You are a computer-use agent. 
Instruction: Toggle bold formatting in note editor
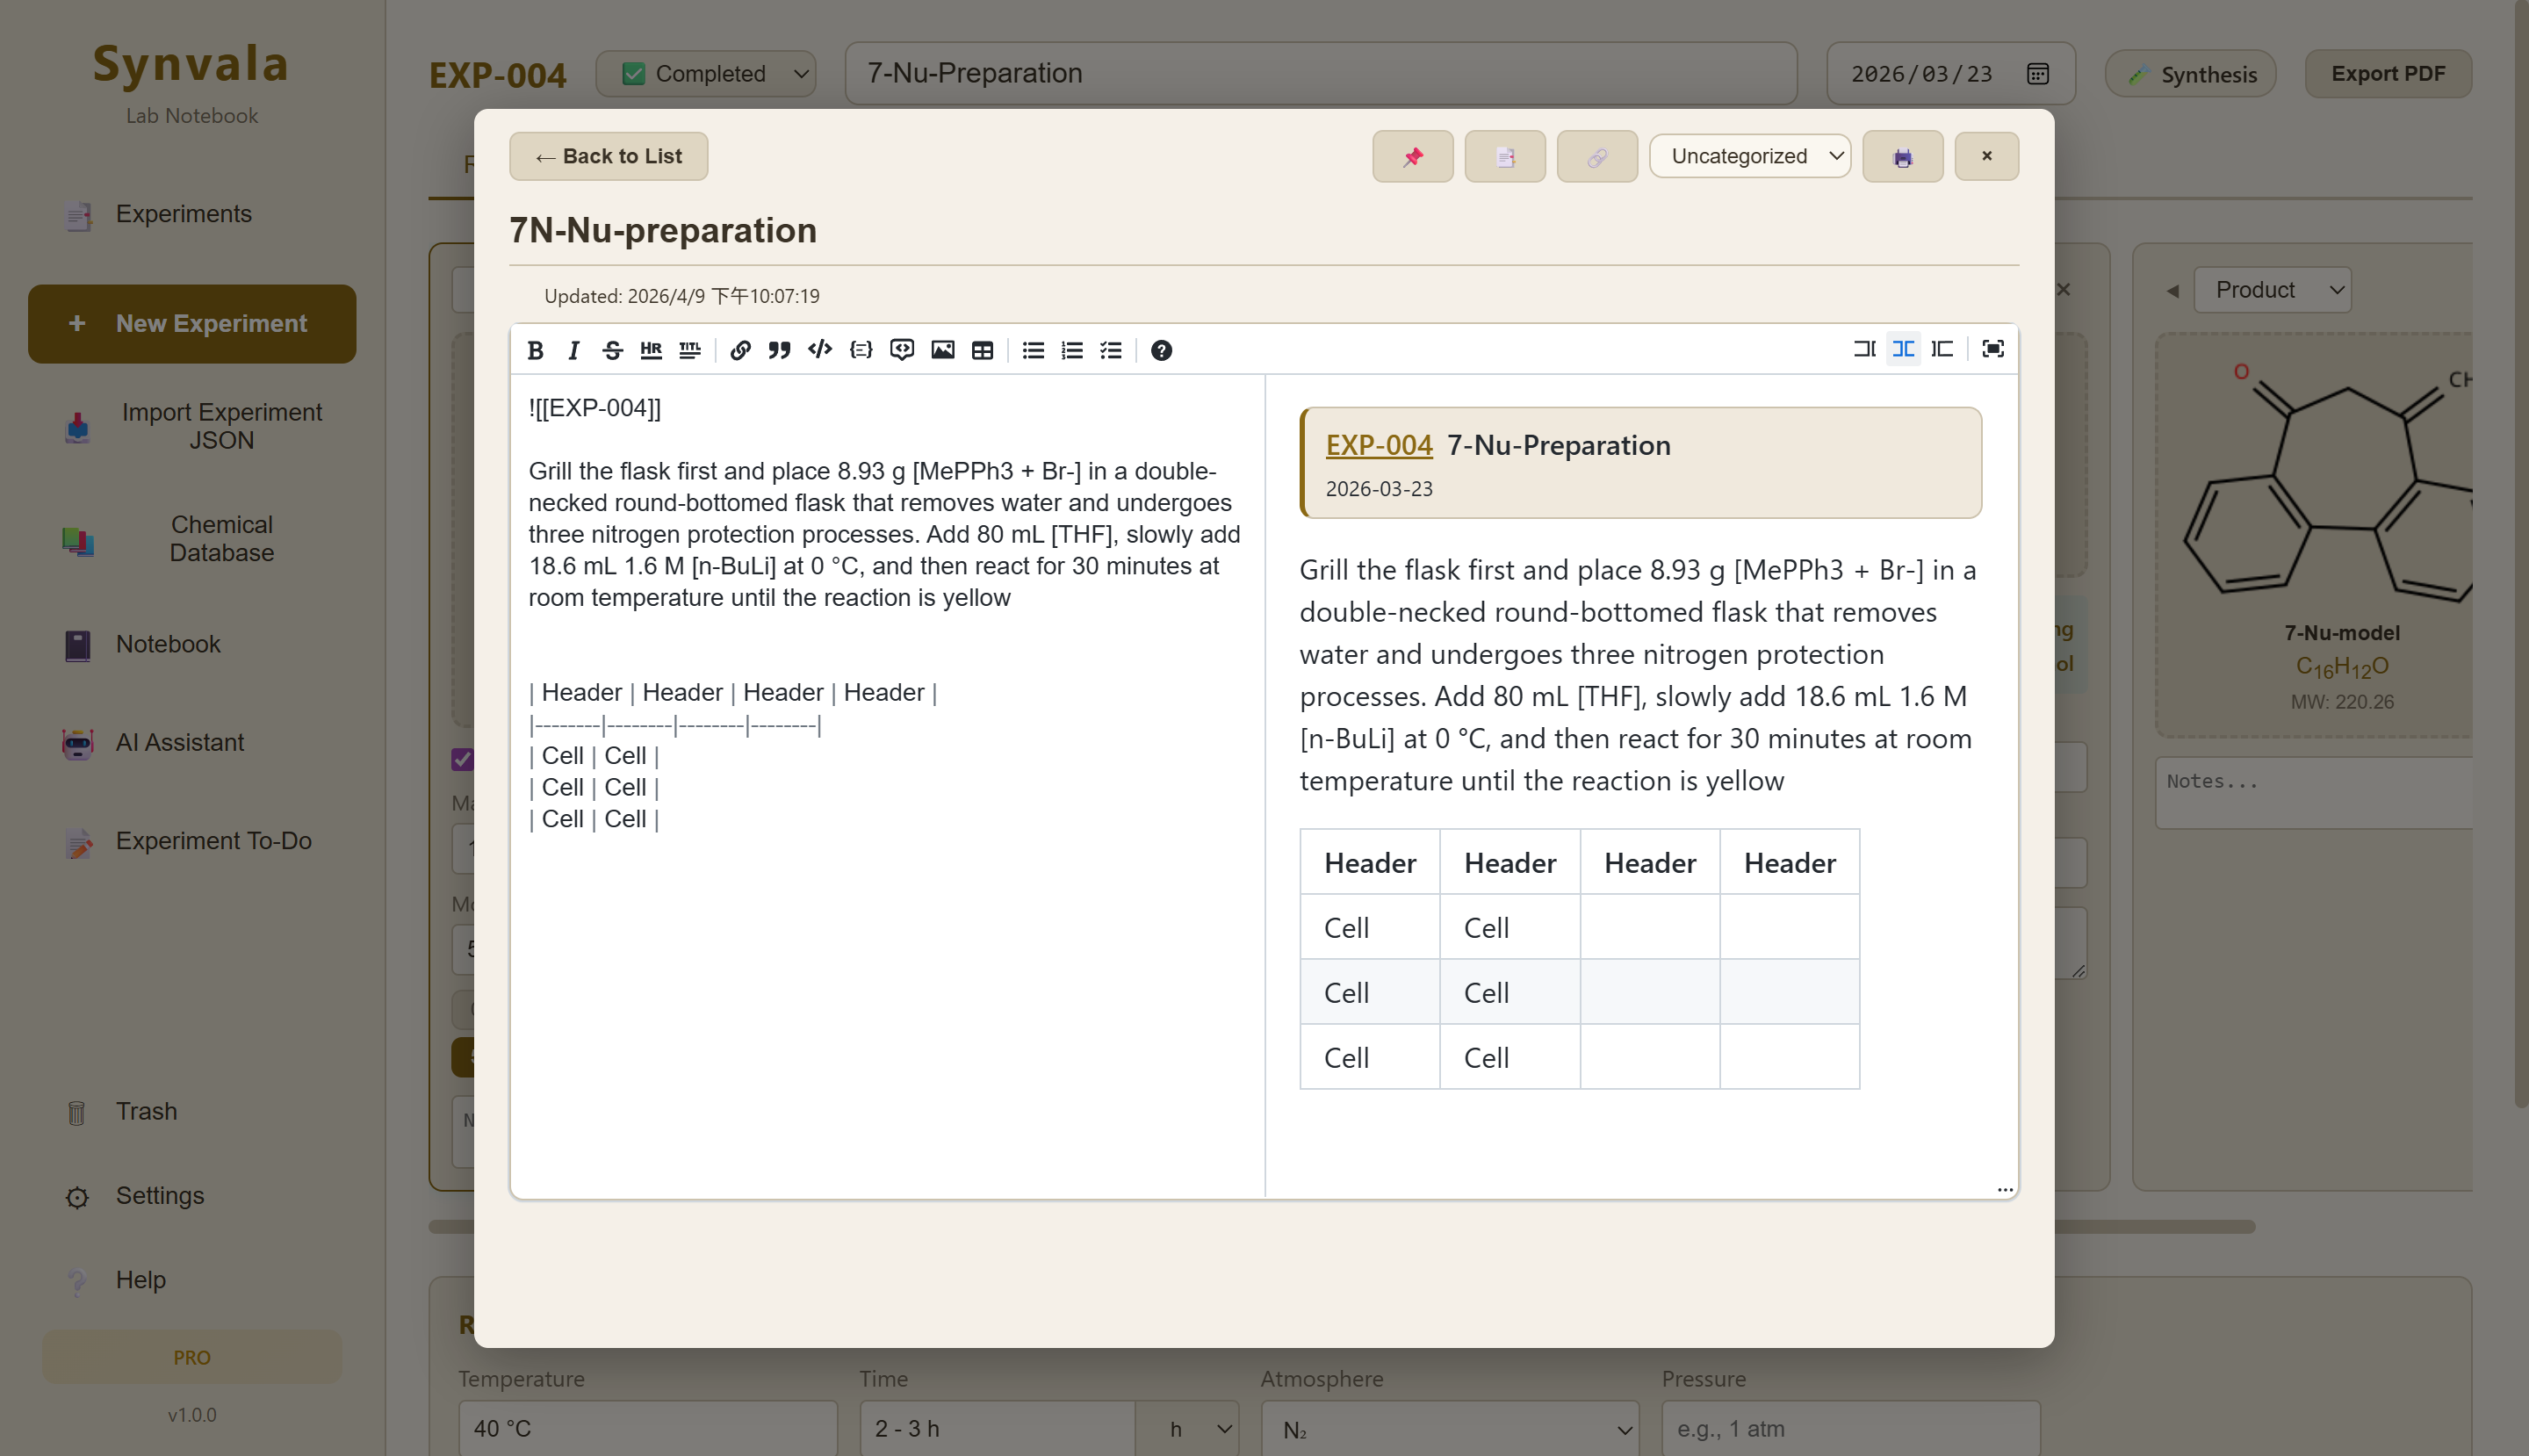(535, 350)
